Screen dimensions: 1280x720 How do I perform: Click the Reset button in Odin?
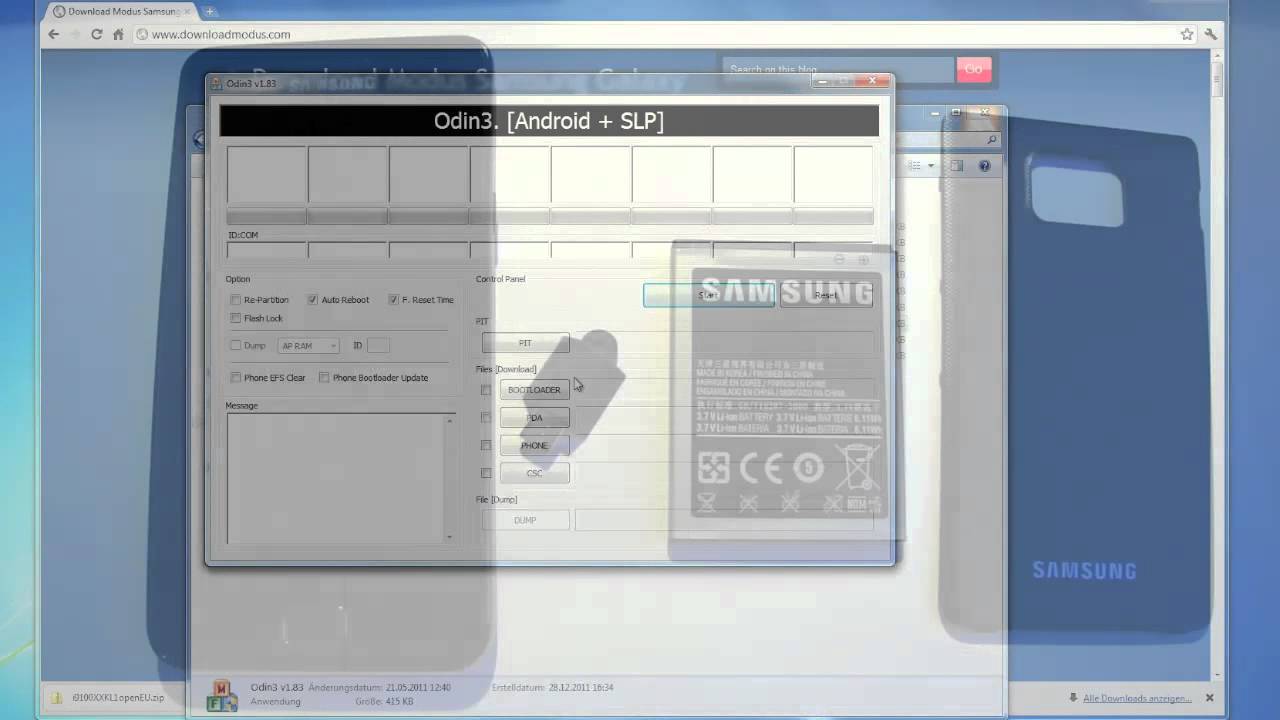(826, 295)
